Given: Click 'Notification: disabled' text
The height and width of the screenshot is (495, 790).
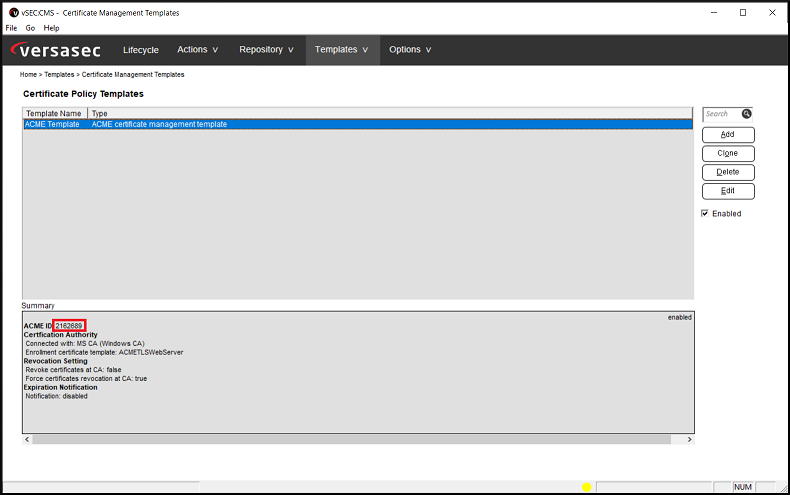Looking at the screenshot, I should (x=56, y=396).
